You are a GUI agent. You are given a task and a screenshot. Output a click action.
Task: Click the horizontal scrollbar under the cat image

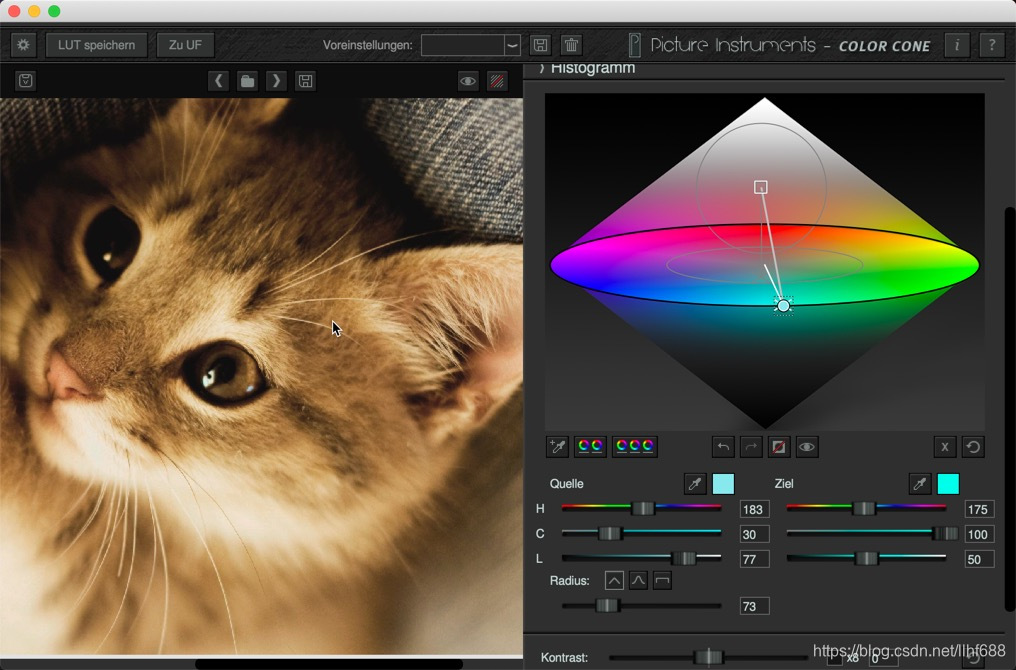pos(329,664)
